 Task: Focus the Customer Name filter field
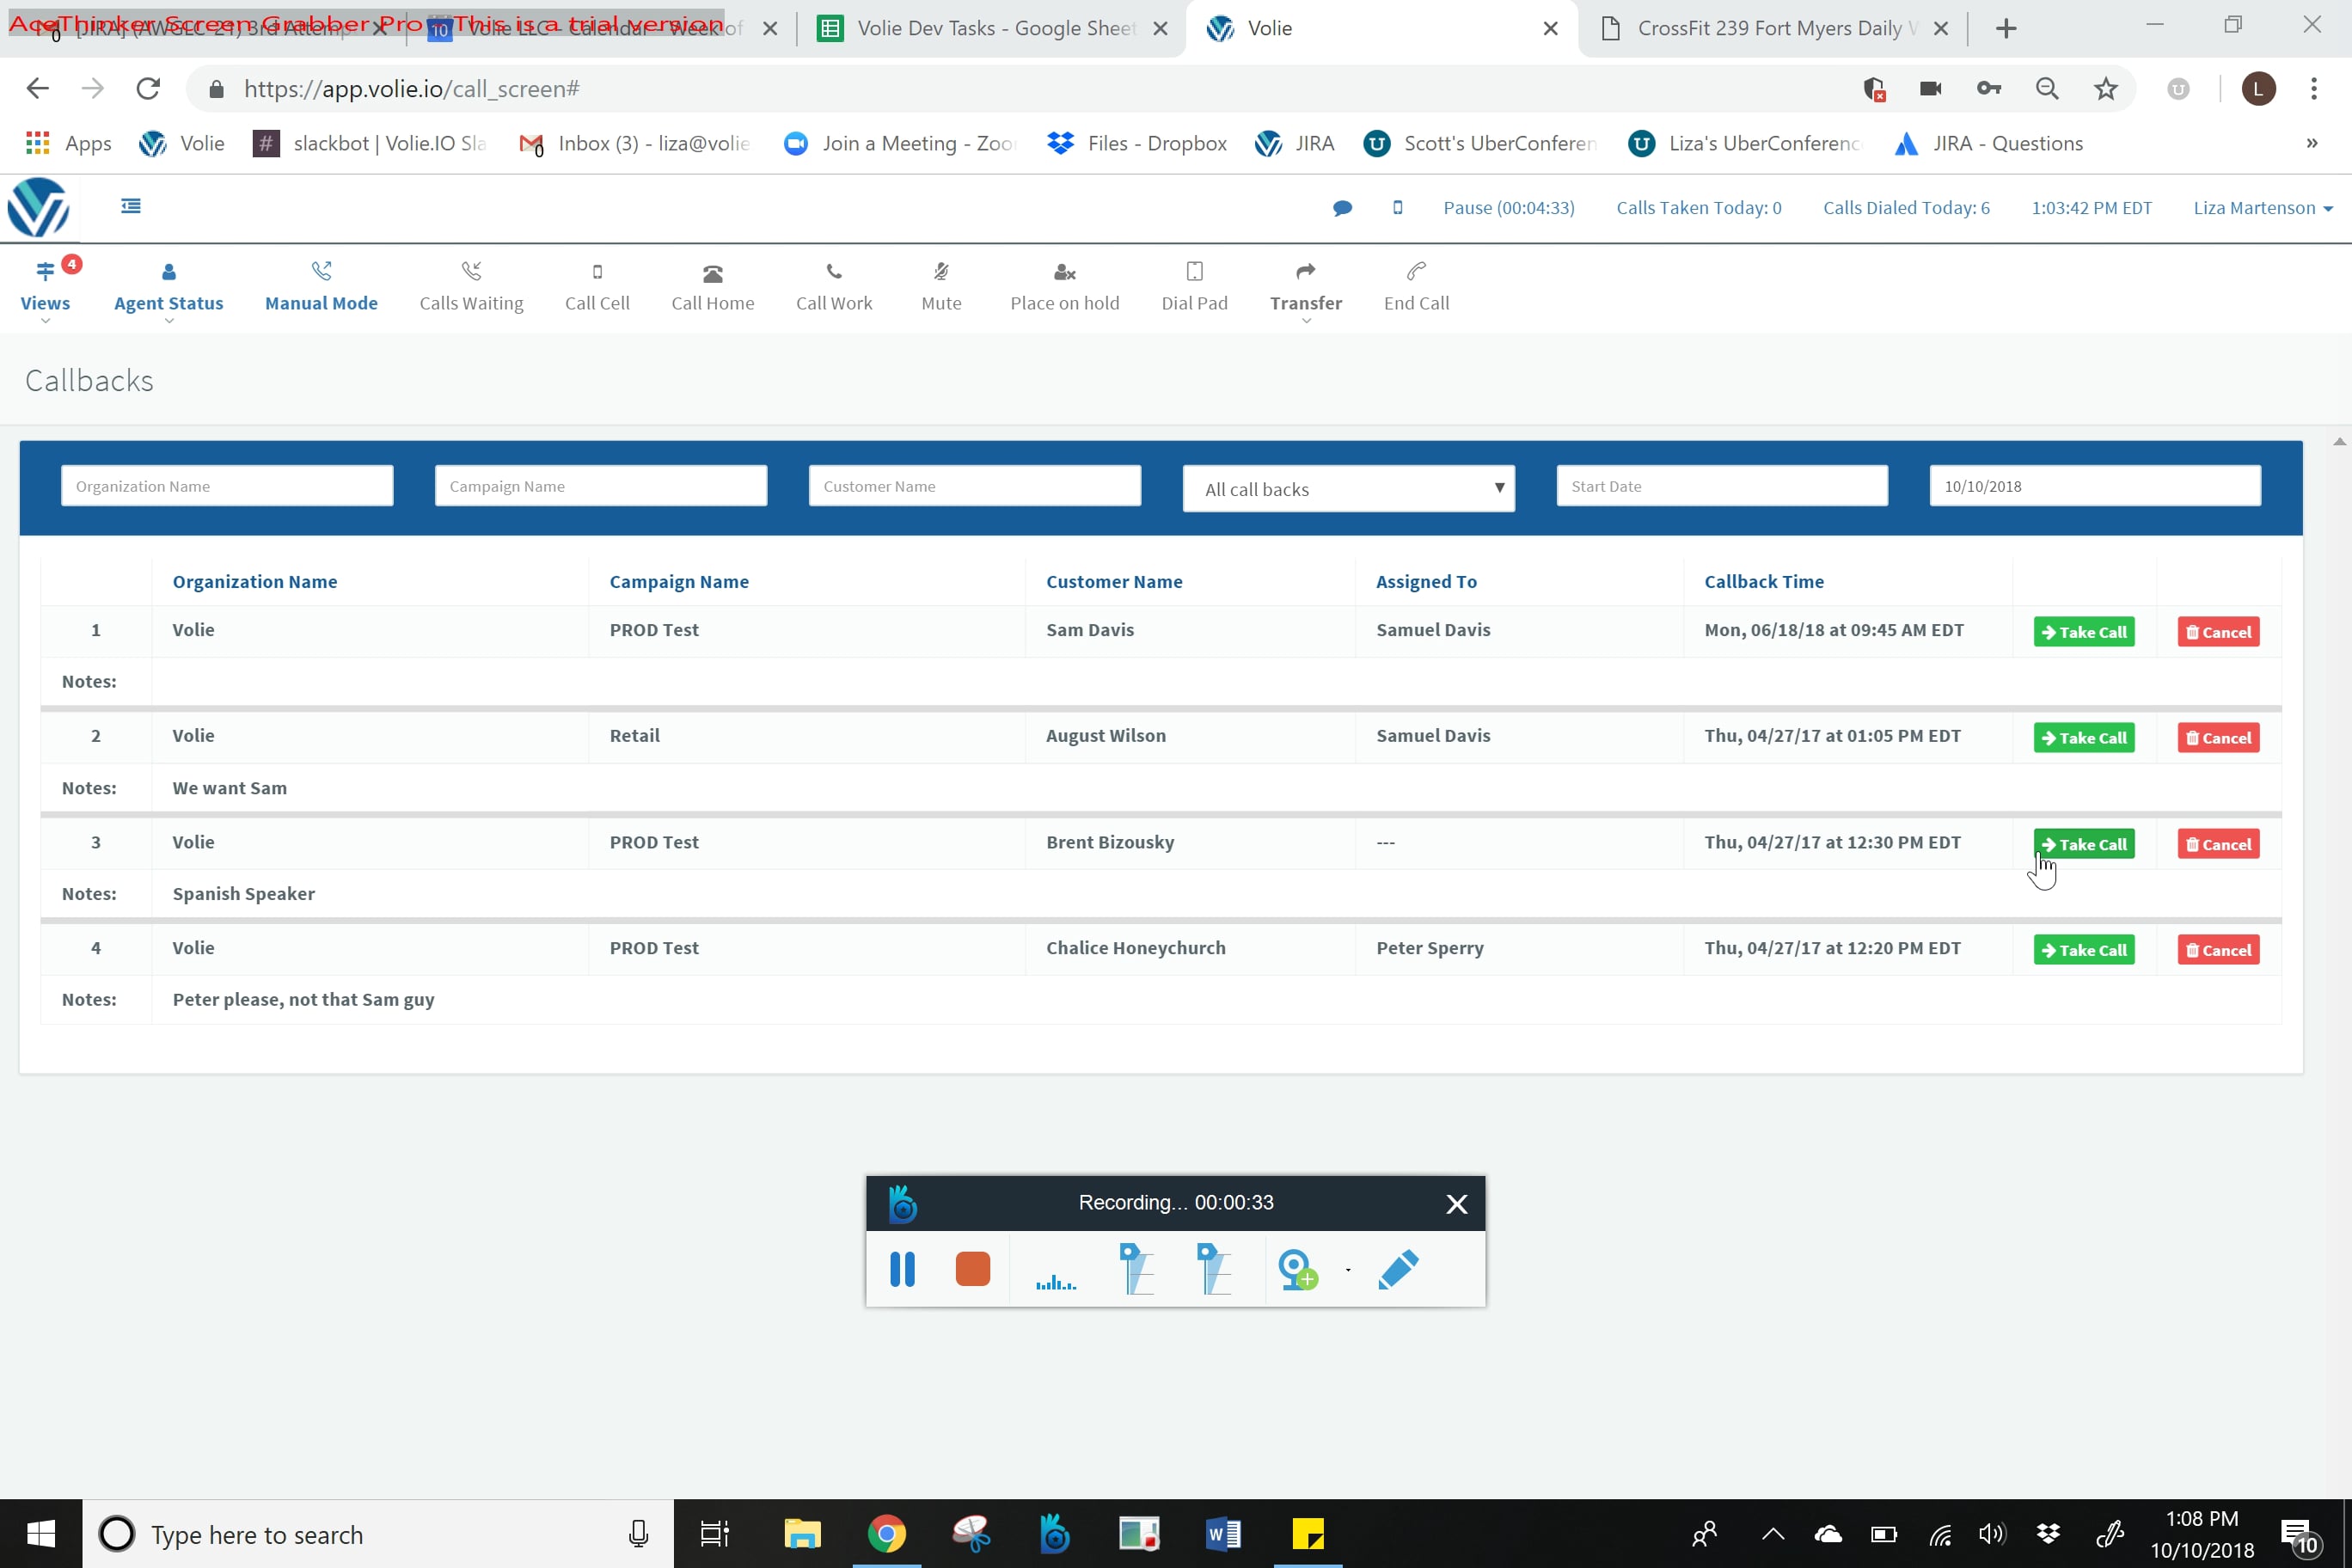pos(975,486)
